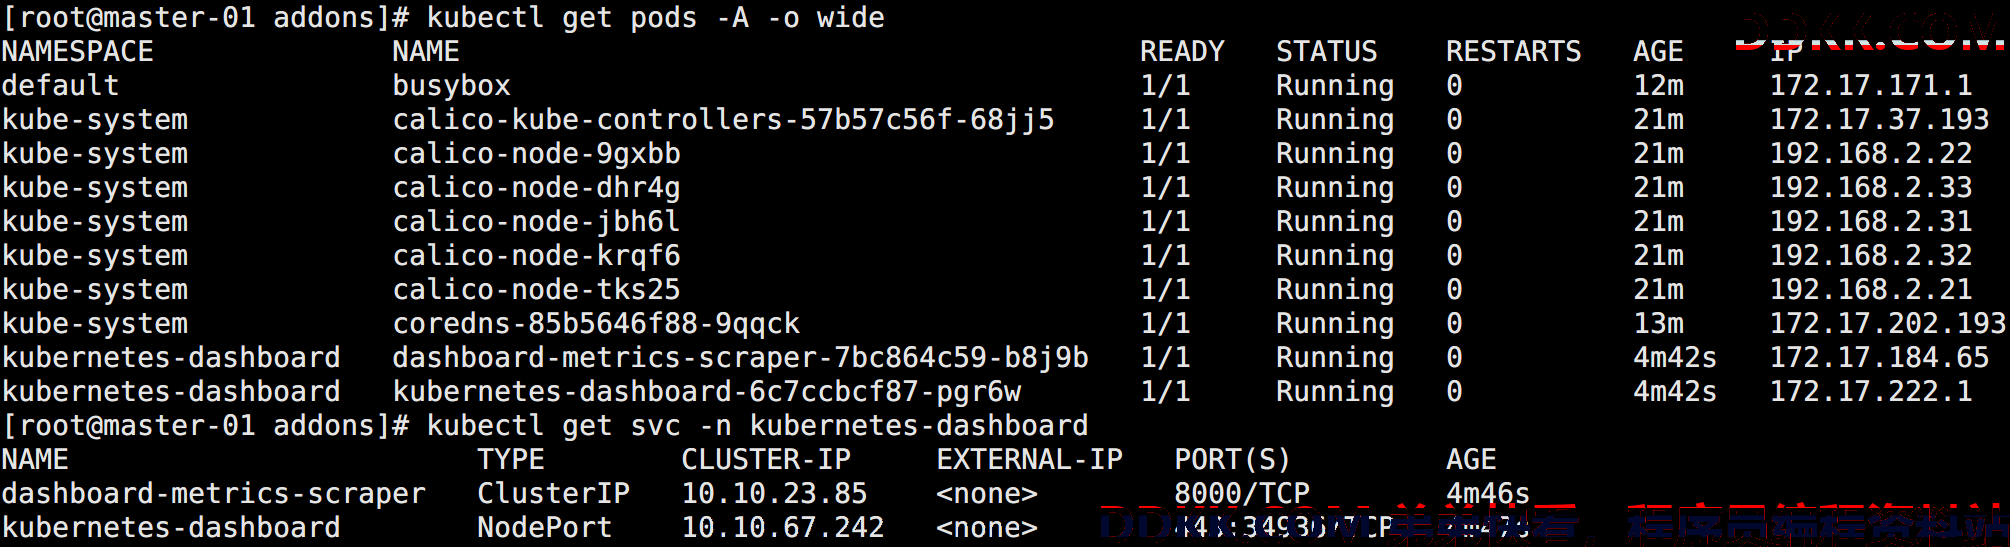Click IP address 172.17.202.193
This screenshot has width=2010, height=547.
click(1888, 324)
